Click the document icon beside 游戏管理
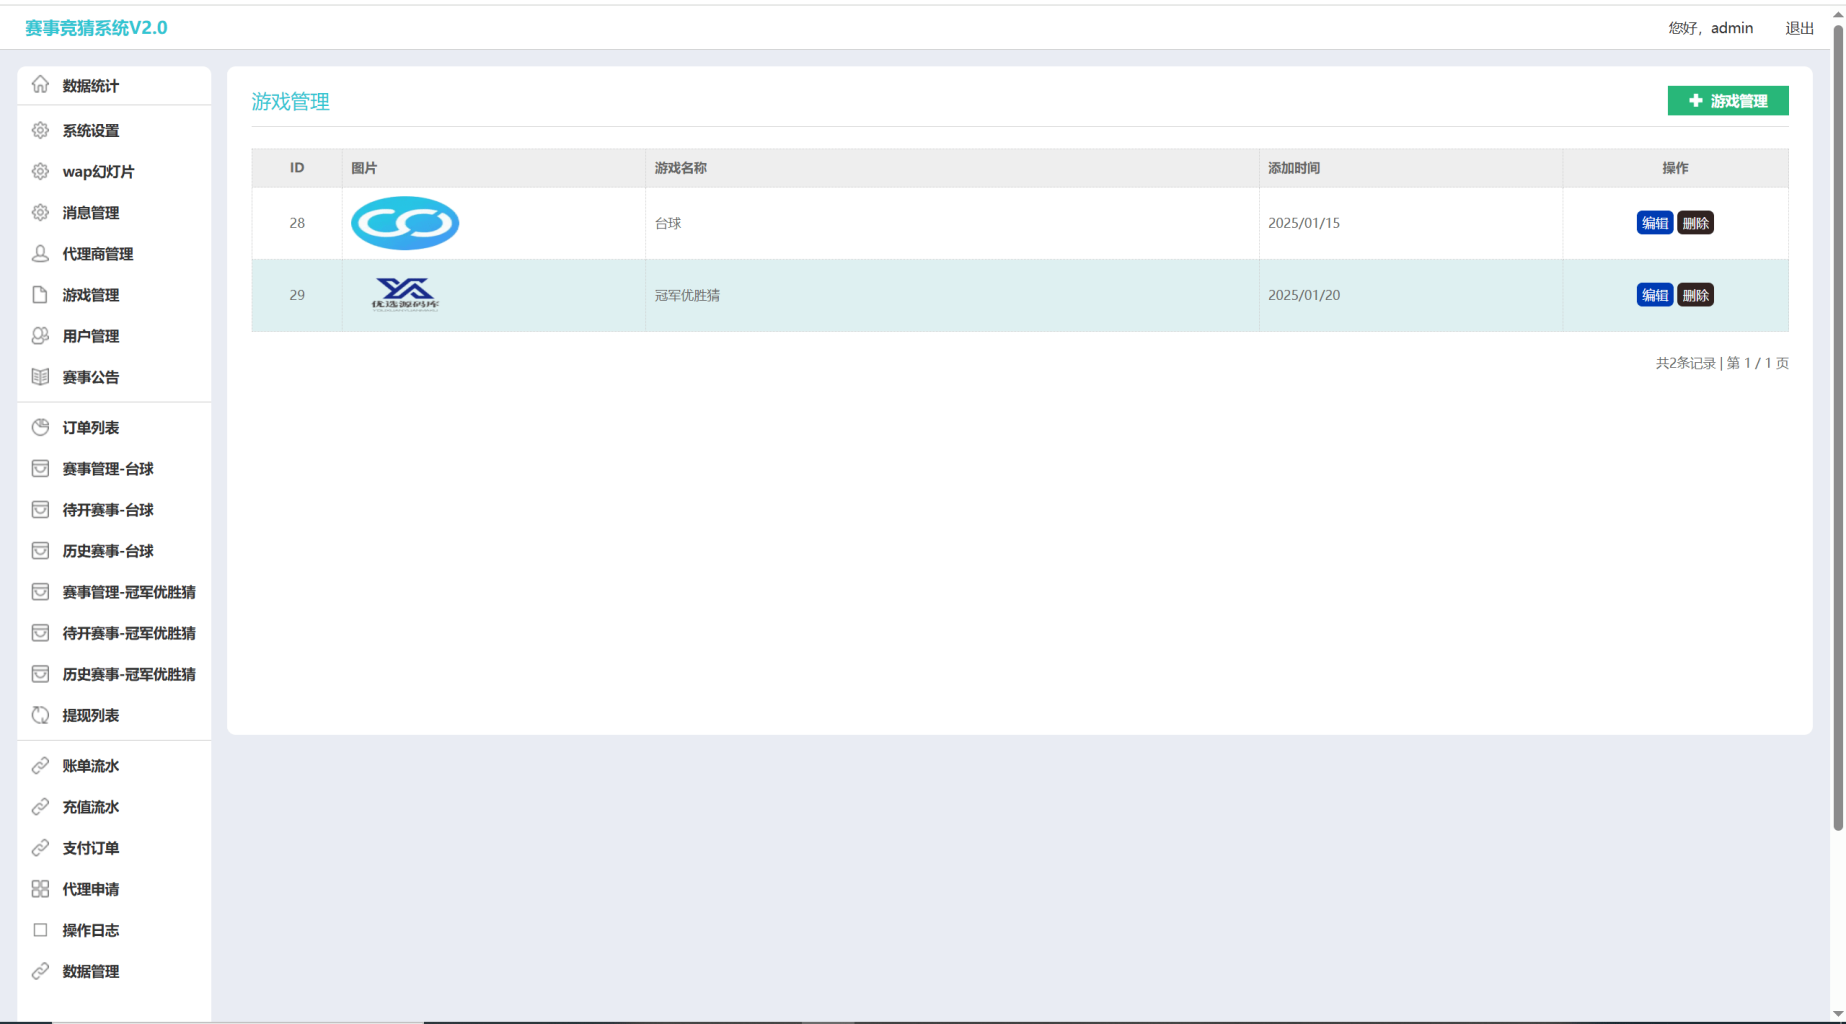This screenshot has width=1846, height=1024. coord(40,295)
